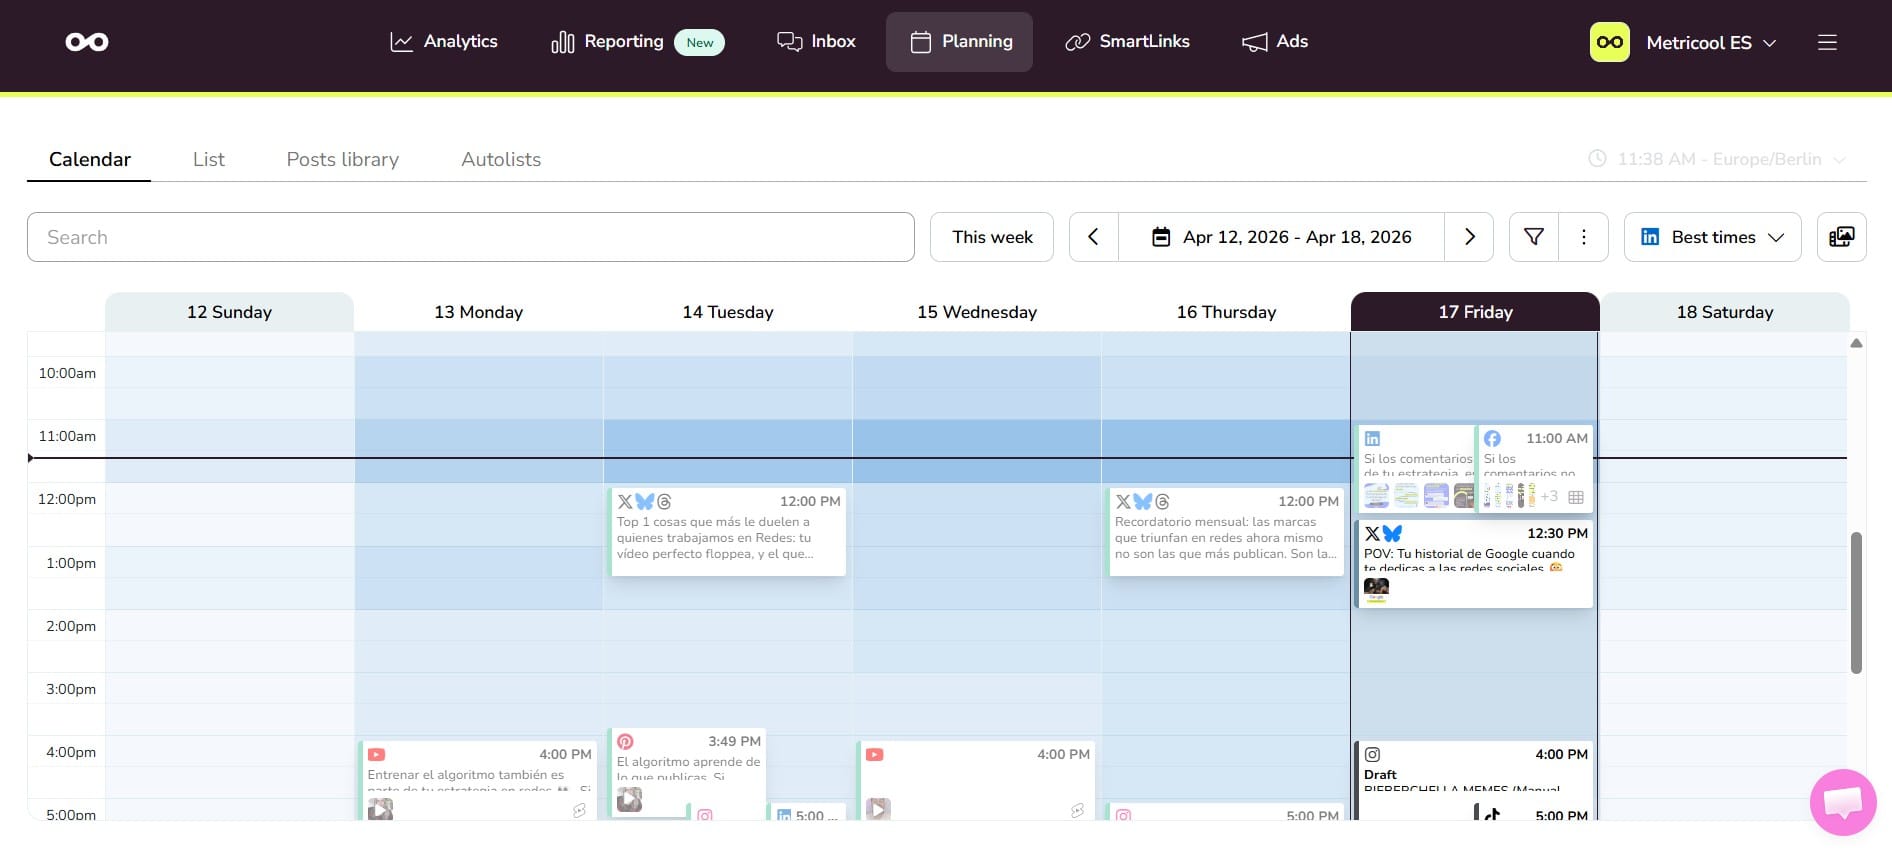Click the Bluesky icon on Thursday 12:00 PM post
Viewport: 1892px width, 853px height.
click(1142, 502)
